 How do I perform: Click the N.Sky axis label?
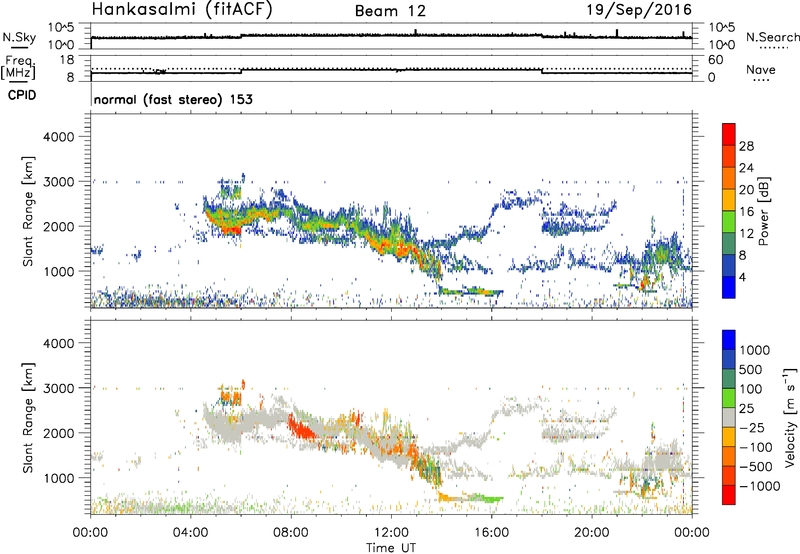tap(19, 37)
